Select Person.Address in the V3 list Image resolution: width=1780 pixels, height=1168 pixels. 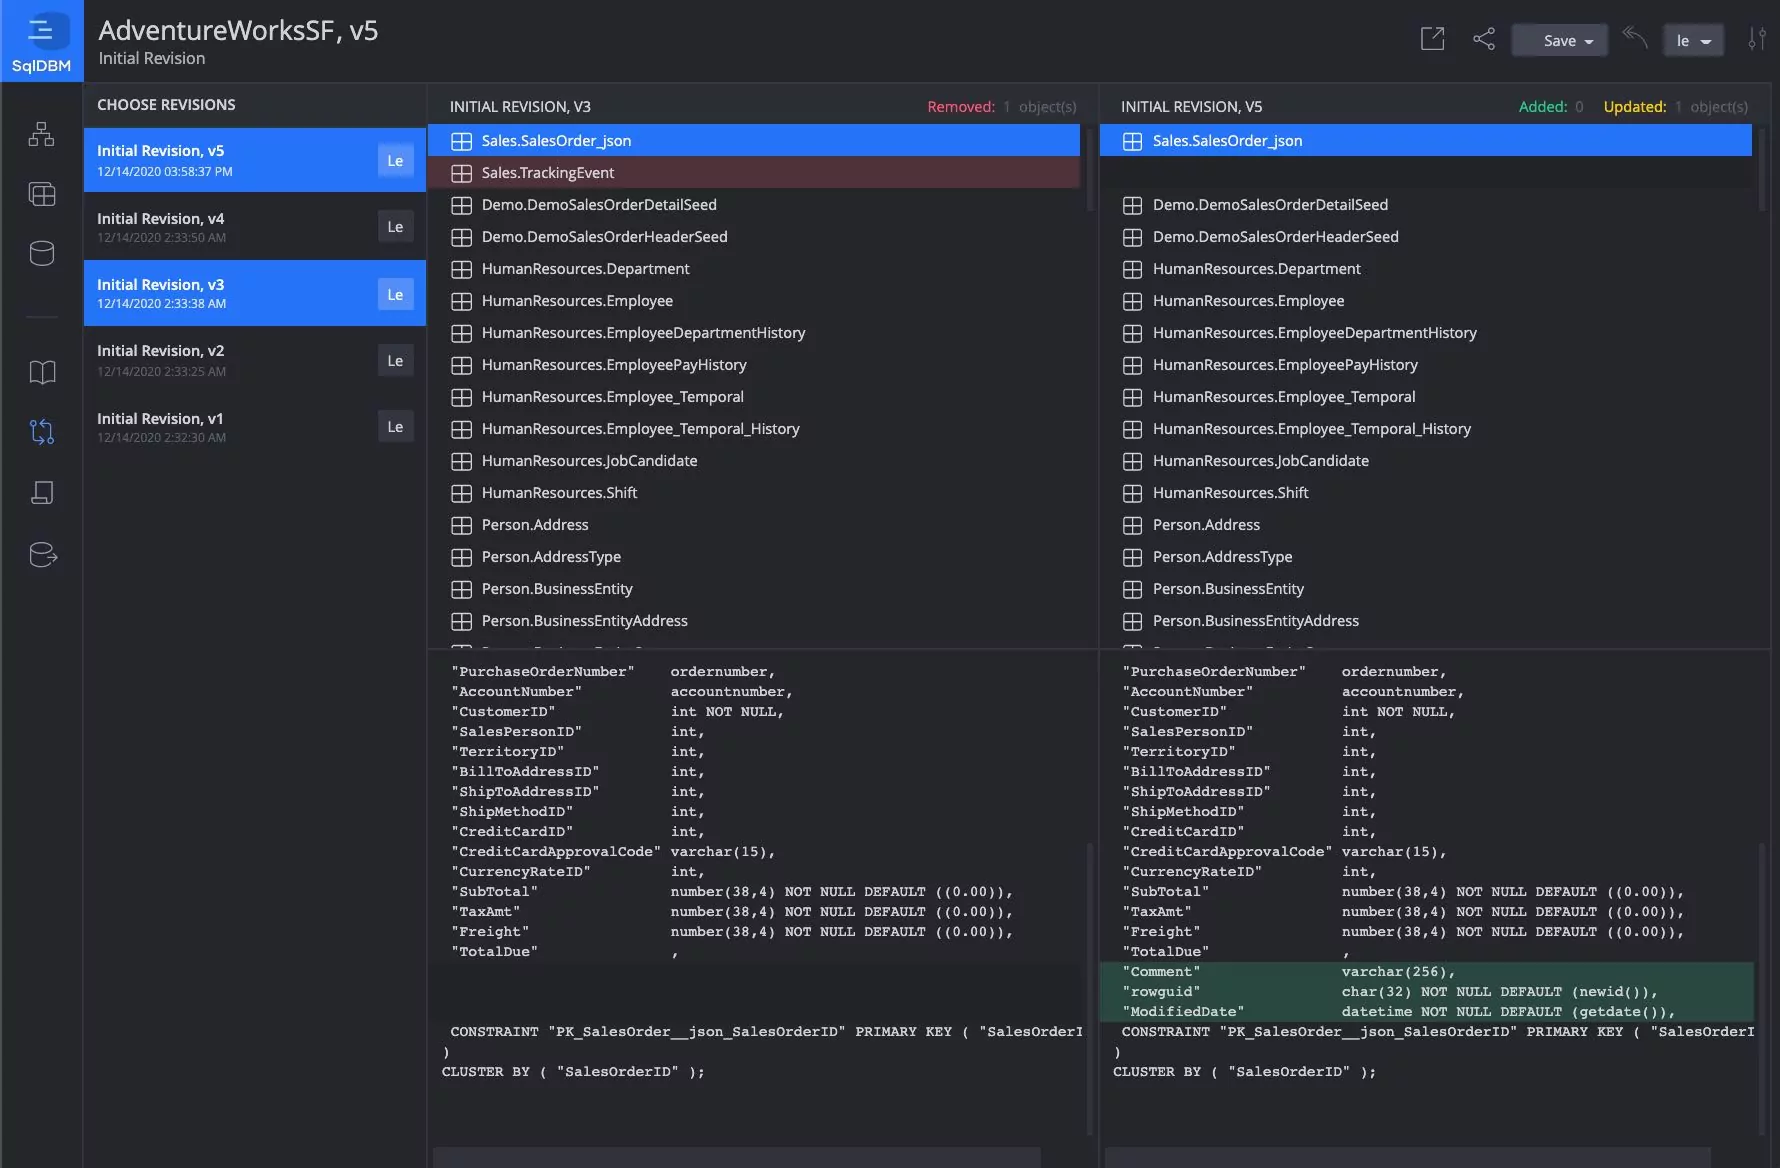pos(535,525)
